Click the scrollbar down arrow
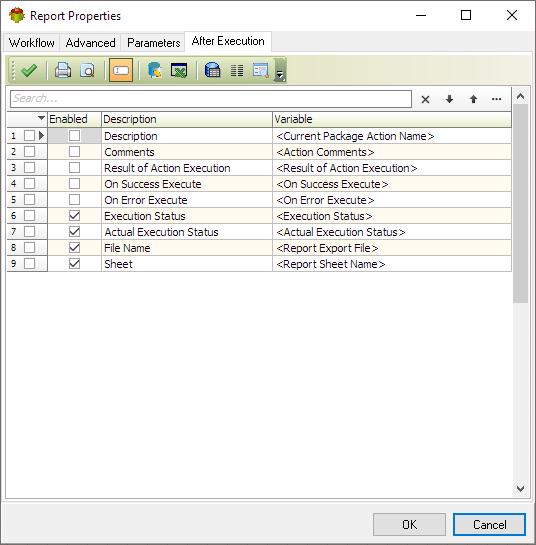This screenshot has height=545, width=536. 520,488
